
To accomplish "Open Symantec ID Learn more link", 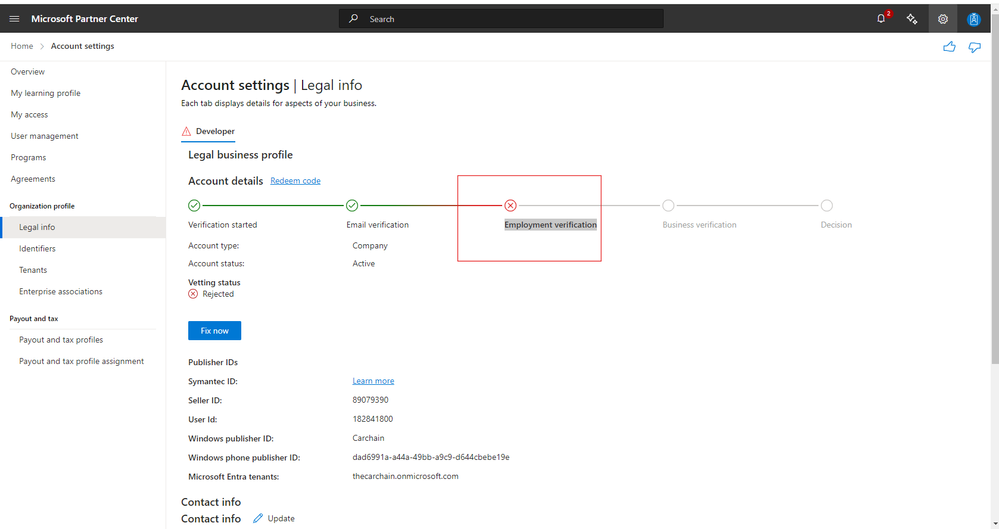I will pyautogui.click(x=373, y=381).
